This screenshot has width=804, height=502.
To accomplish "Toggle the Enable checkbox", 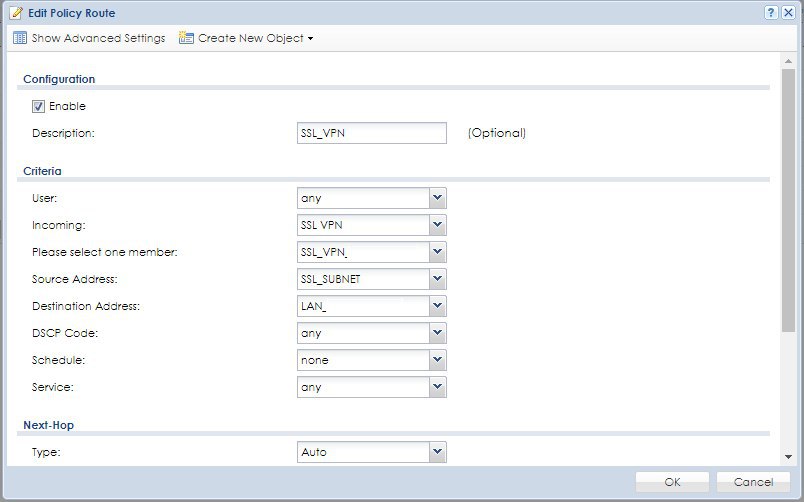I will [x=39, y=106].
